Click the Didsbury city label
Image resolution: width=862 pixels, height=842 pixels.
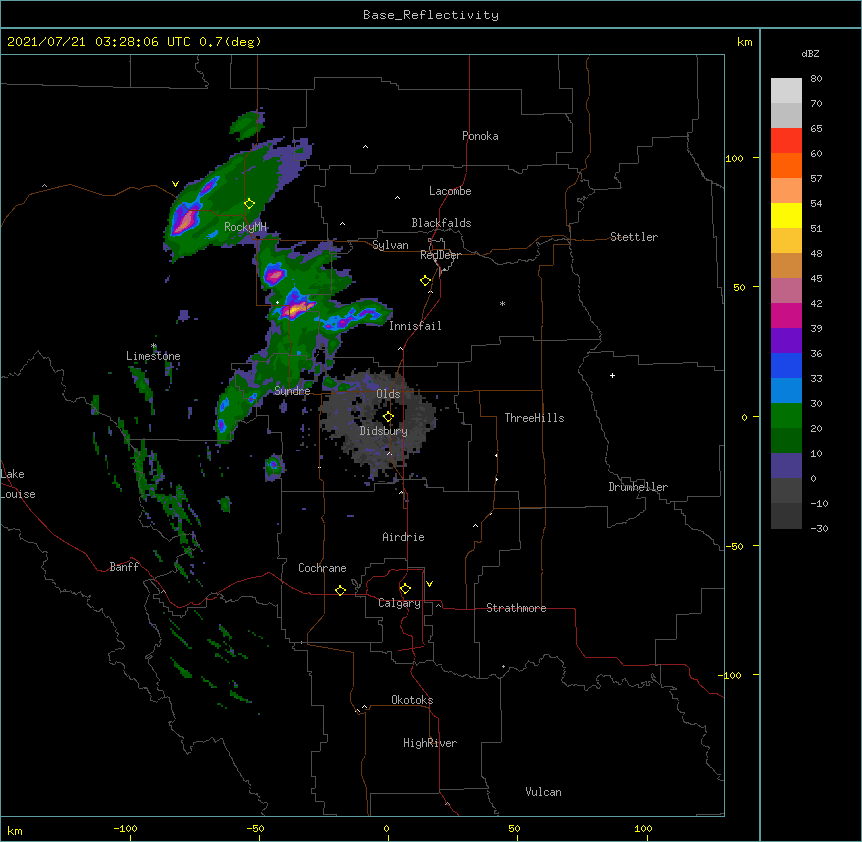point(384,431)
